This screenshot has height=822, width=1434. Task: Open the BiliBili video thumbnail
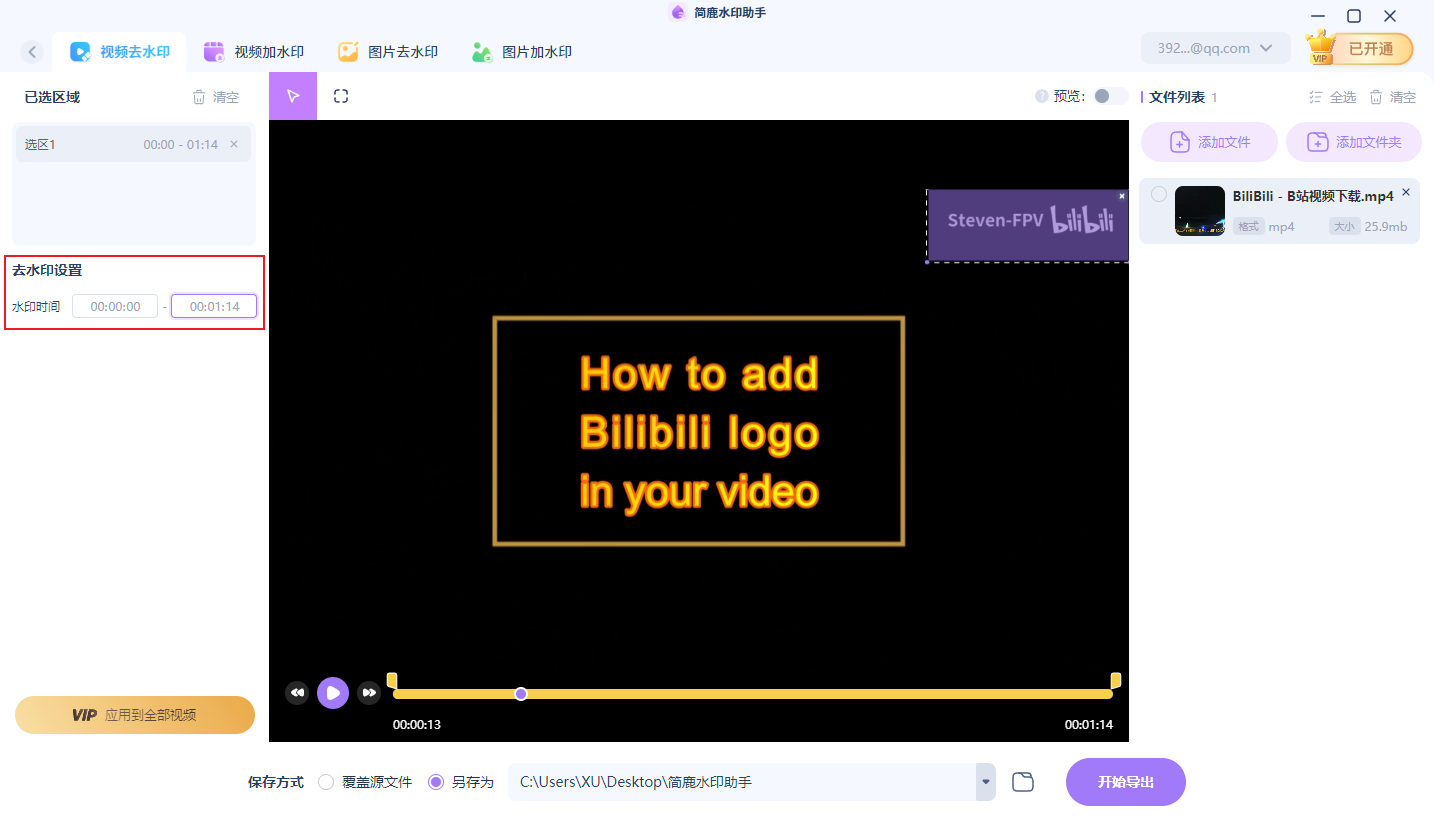pyautogui.click(x=1200, y=211)
